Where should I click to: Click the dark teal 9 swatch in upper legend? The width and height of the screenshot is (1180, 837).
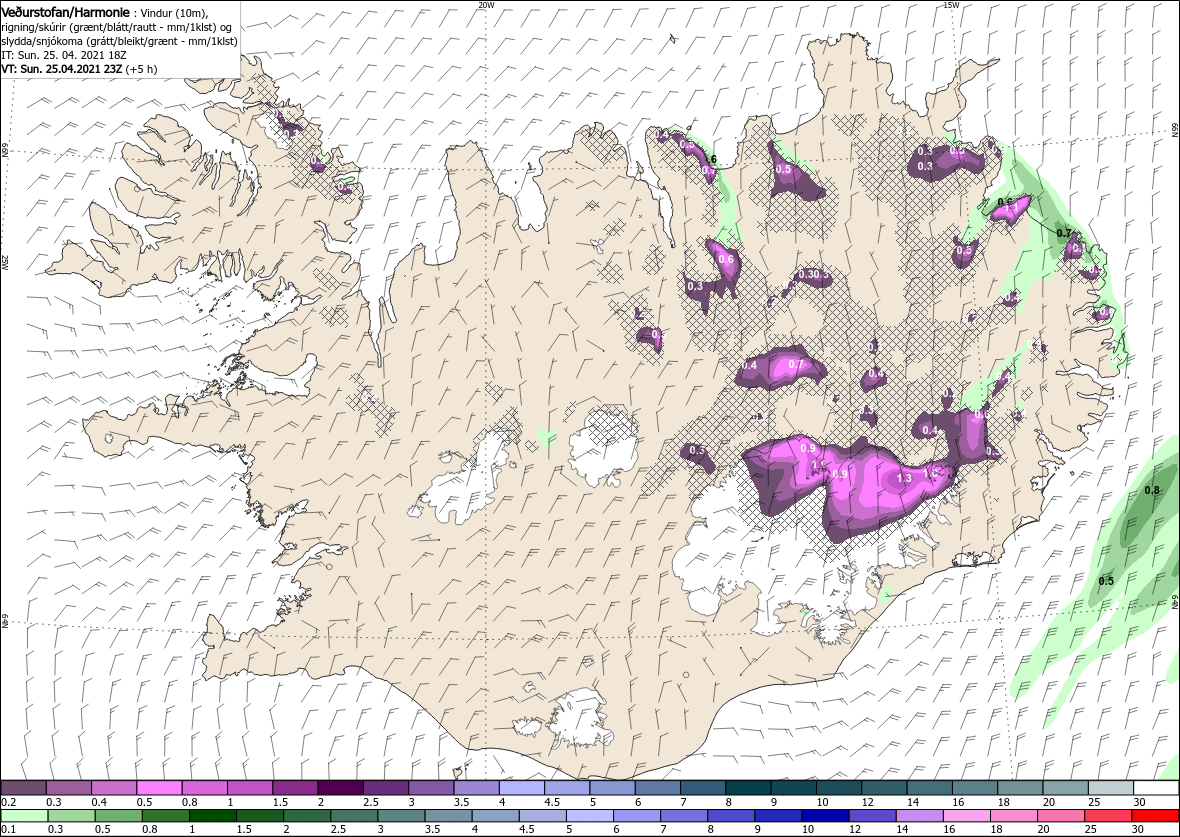[793, 787]
